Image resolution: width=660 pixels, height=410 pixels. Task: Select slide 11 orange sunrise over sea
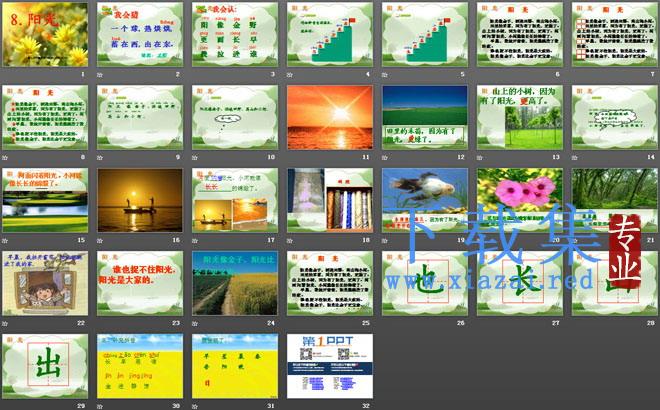click(330, 117)
